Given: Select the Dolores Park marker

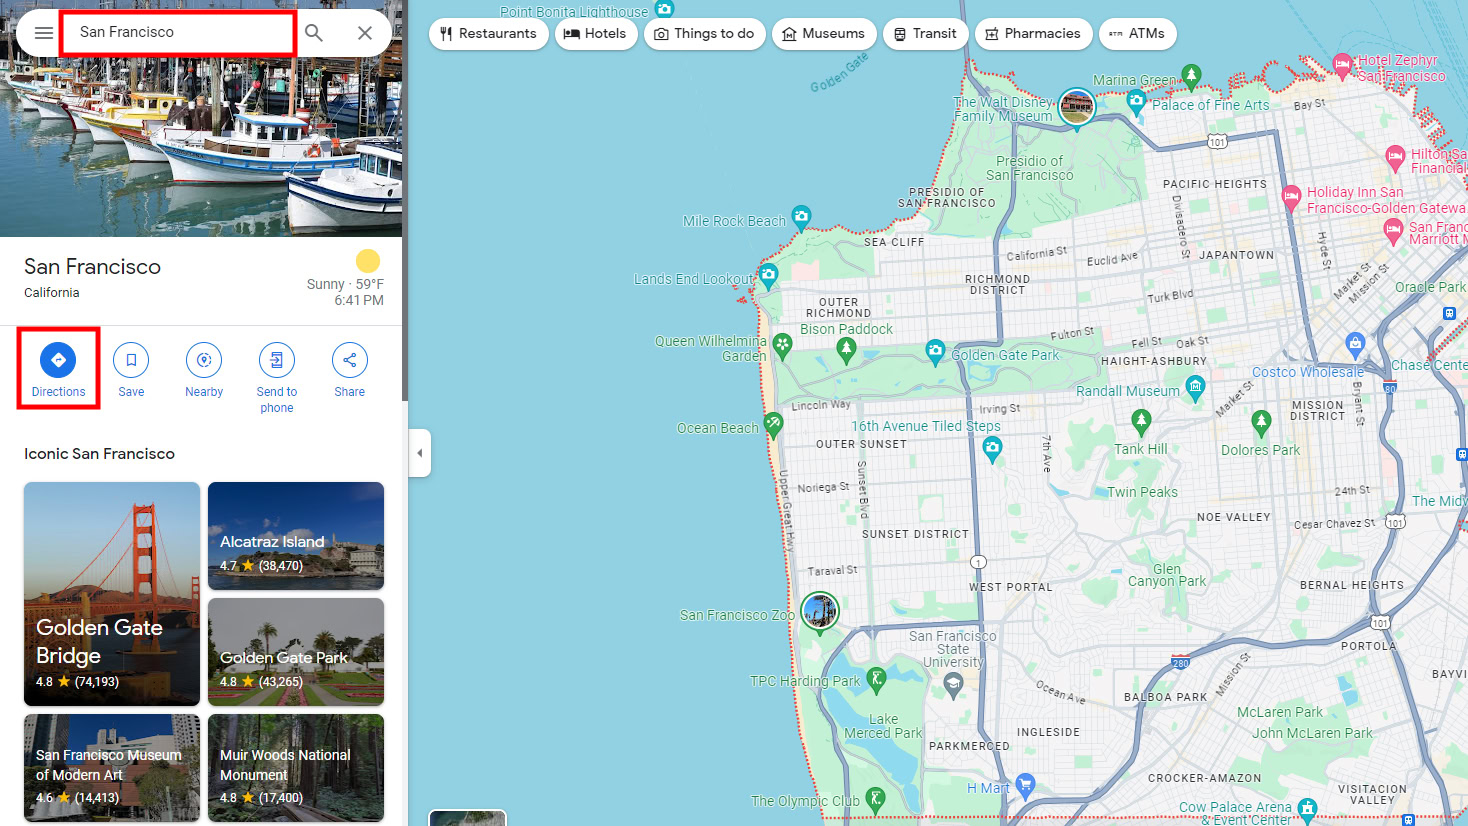Looking at the screenshot, I should point(1261,422).
